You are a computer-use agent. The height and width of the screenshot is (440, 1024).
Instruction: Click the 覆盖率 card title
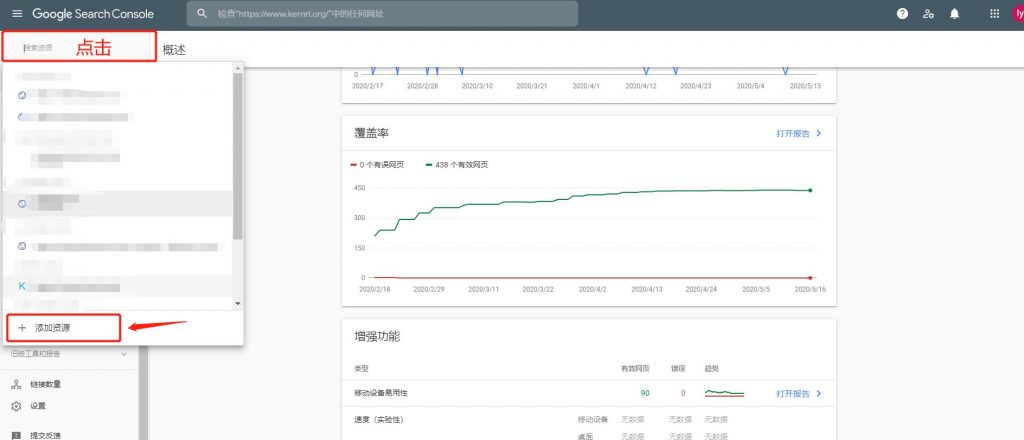coord(372,133)
